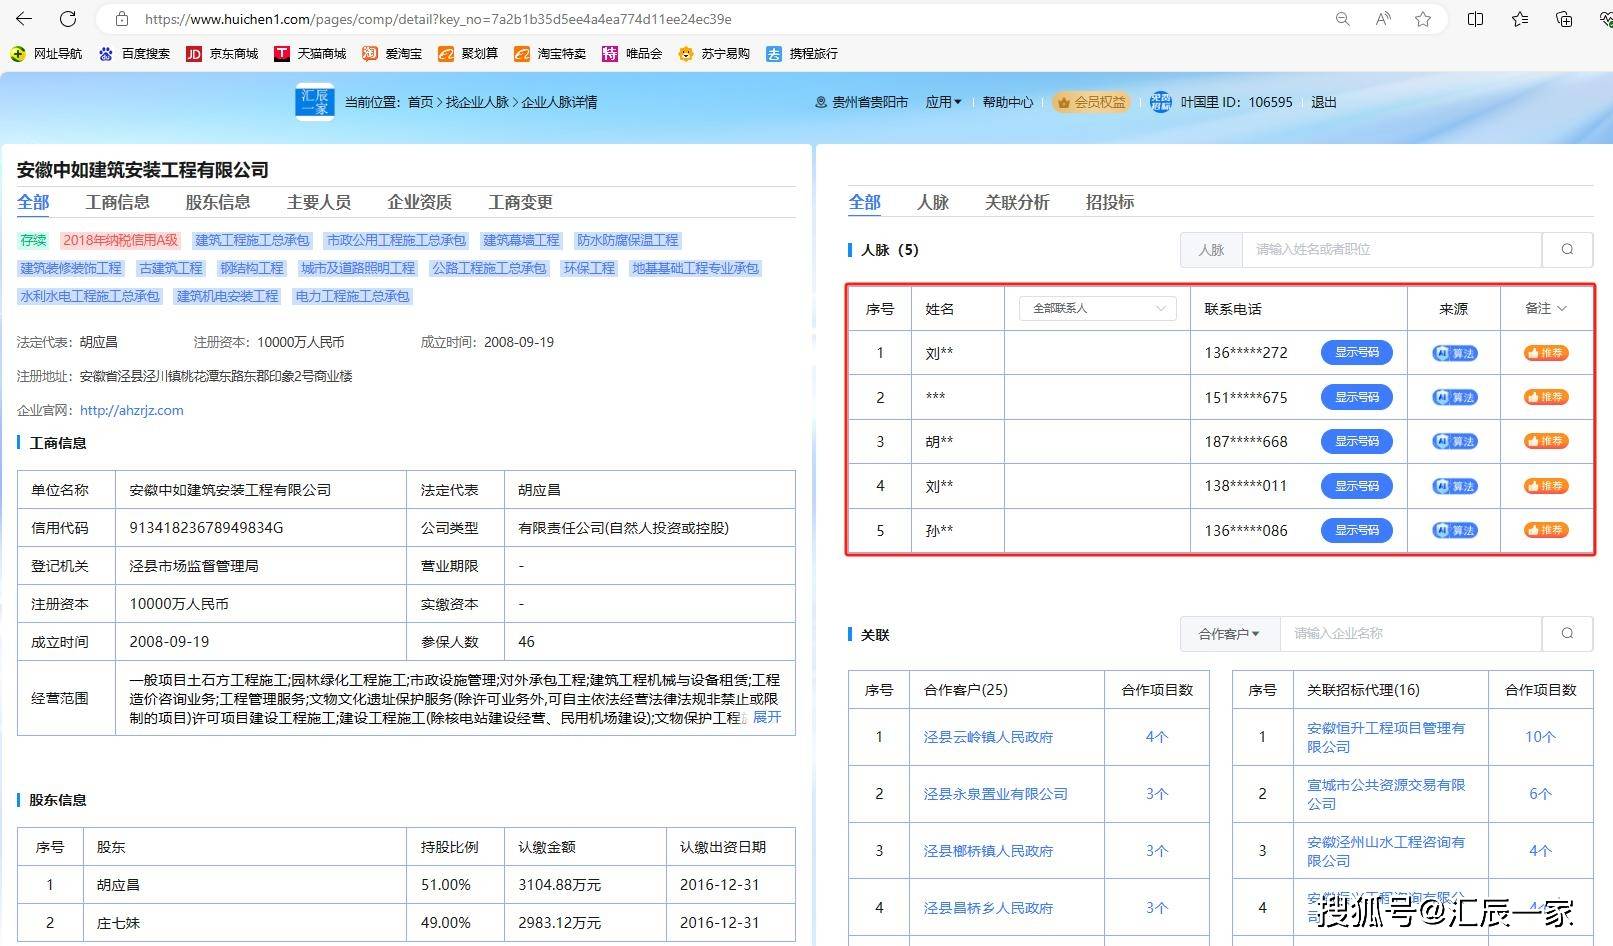1613x946 pixels.
Task: Go to 找企业人脉 in breadcrumb
Action: click(477, 102)
